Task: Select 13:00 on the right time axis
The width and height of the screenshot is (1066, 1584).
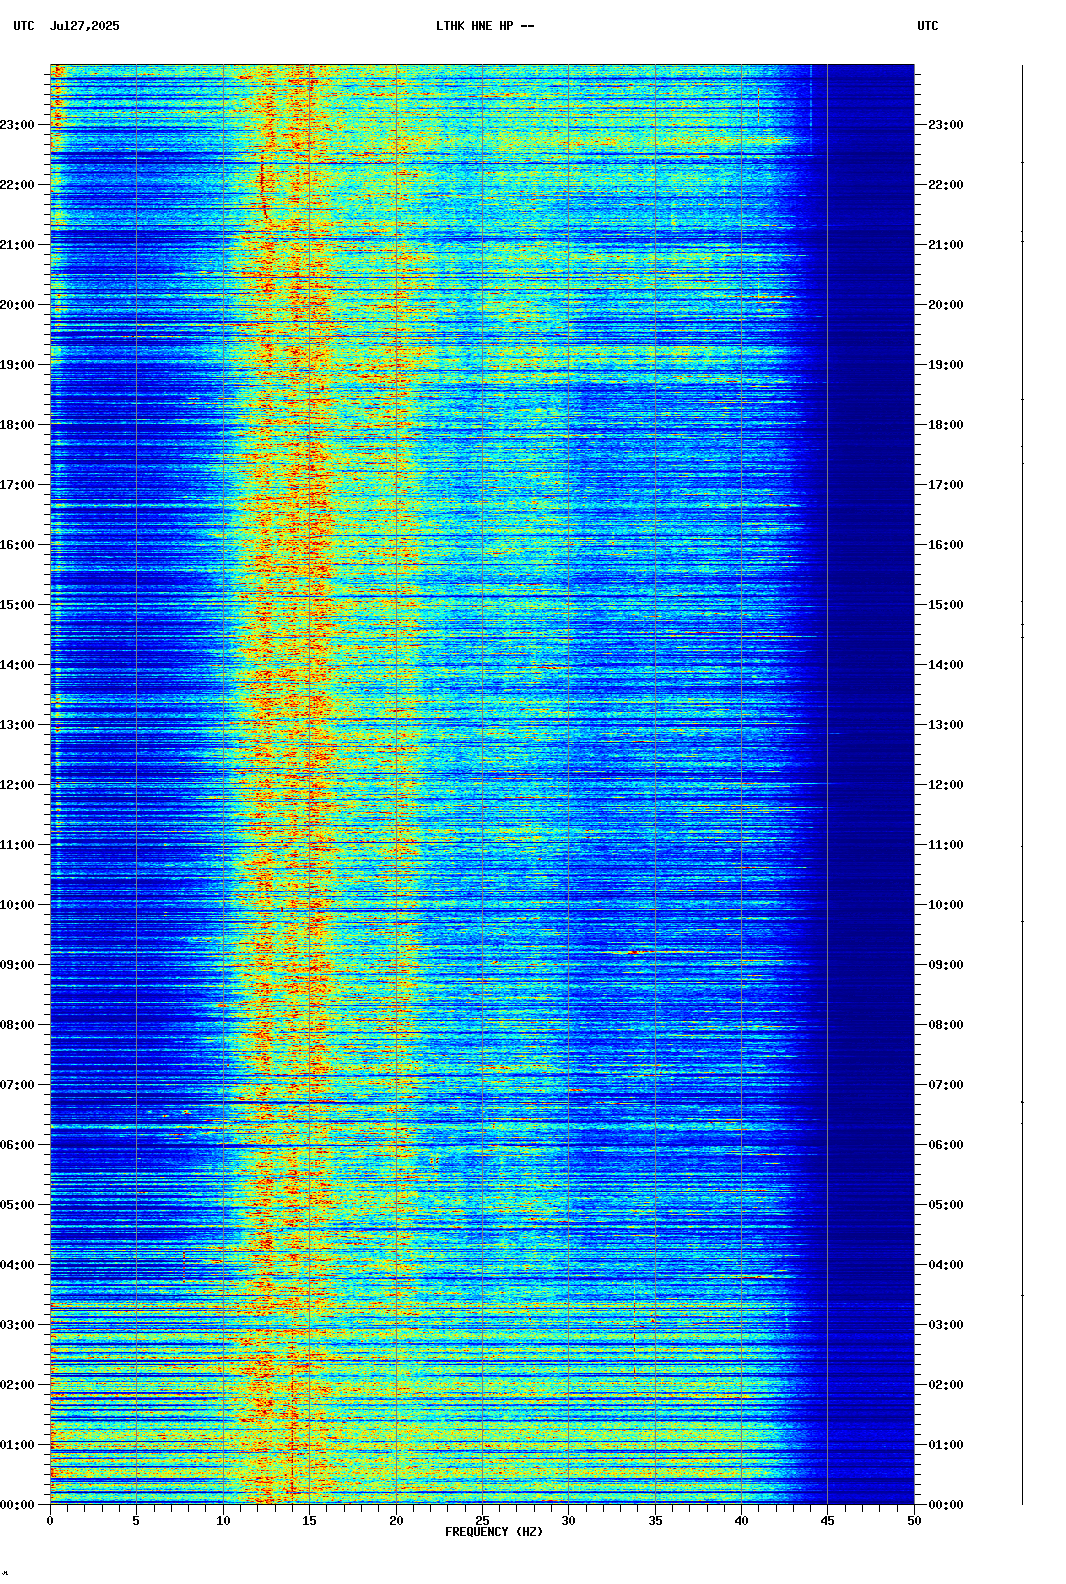Action: click(946, 725)
